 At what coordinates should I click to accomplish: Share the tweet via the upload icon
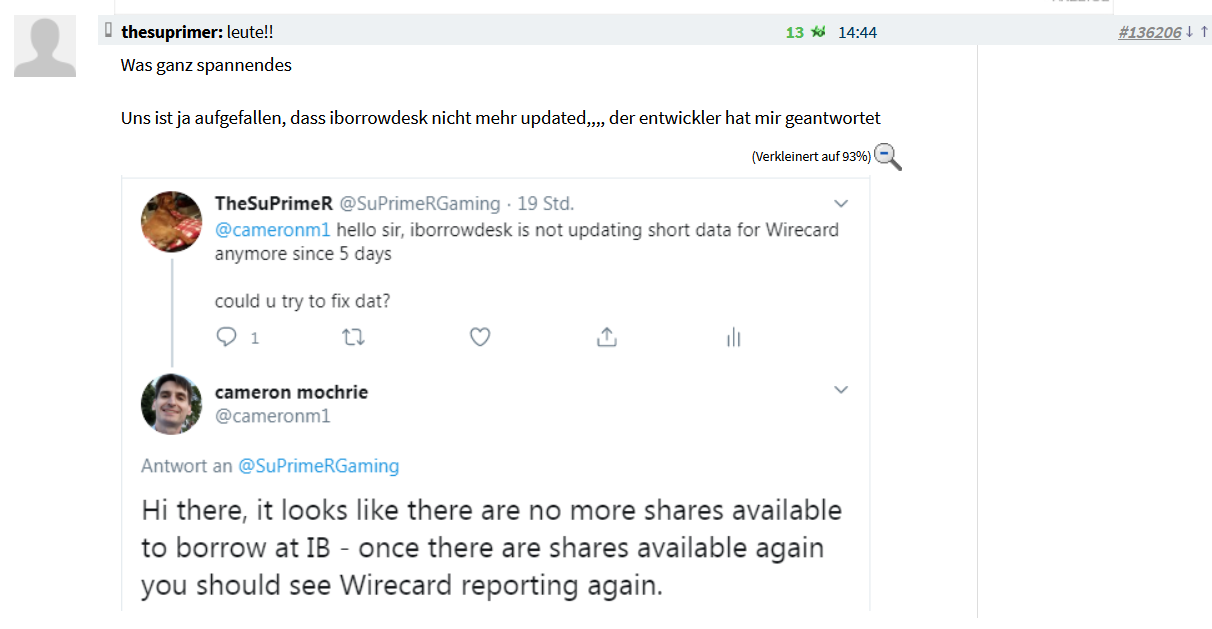point(606,337)
